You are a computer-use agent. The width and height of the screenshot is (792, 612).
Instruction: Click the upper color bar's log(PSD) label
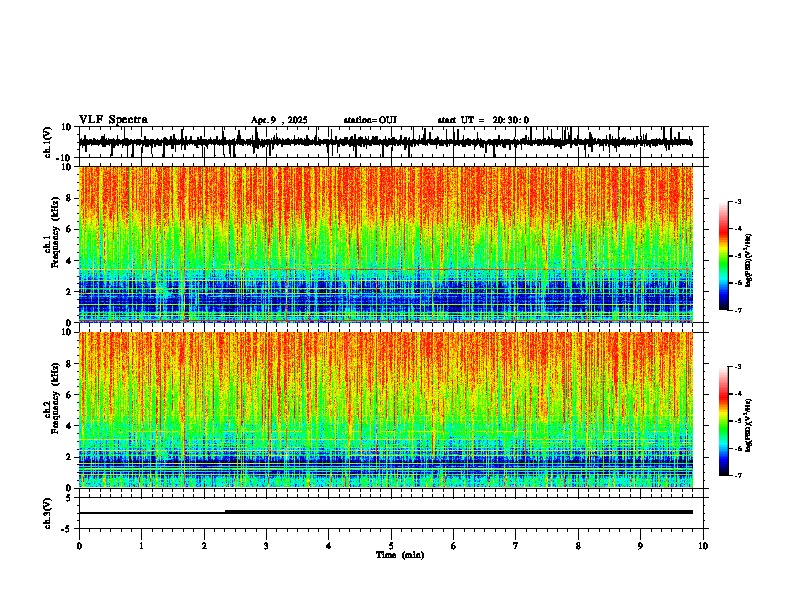[x=749, y=261]
